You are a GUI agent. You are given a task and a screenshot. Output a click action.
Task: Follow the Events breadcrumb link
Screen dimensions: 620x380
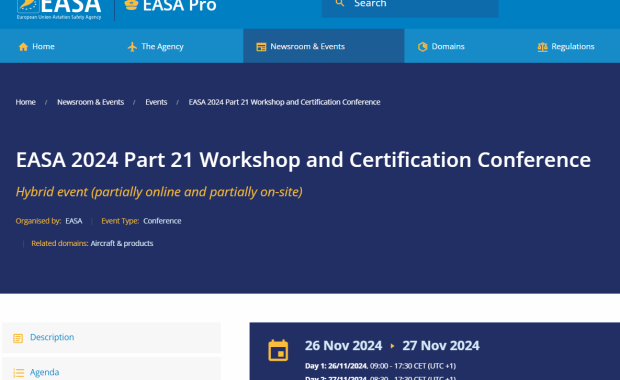point(156,102)
